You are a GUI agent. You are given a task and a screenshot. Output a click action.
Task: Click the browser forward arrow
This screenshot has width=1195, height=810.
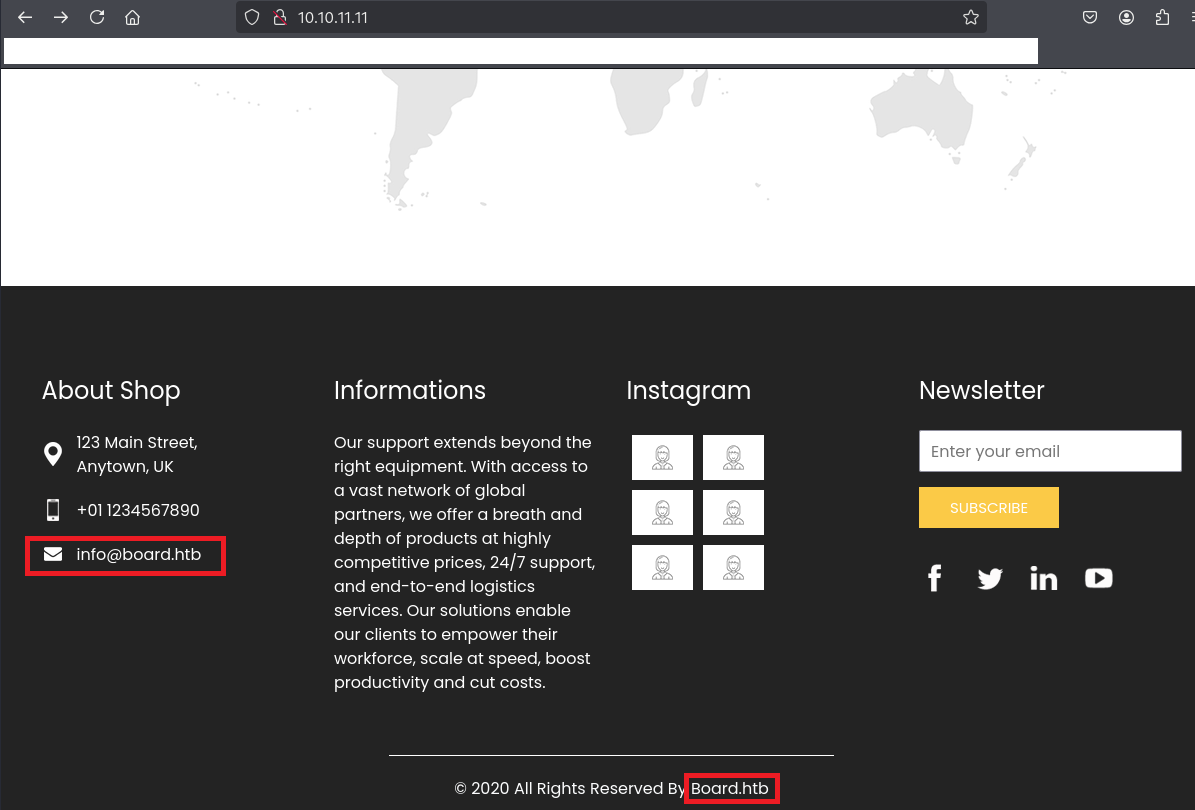[61, 17]
